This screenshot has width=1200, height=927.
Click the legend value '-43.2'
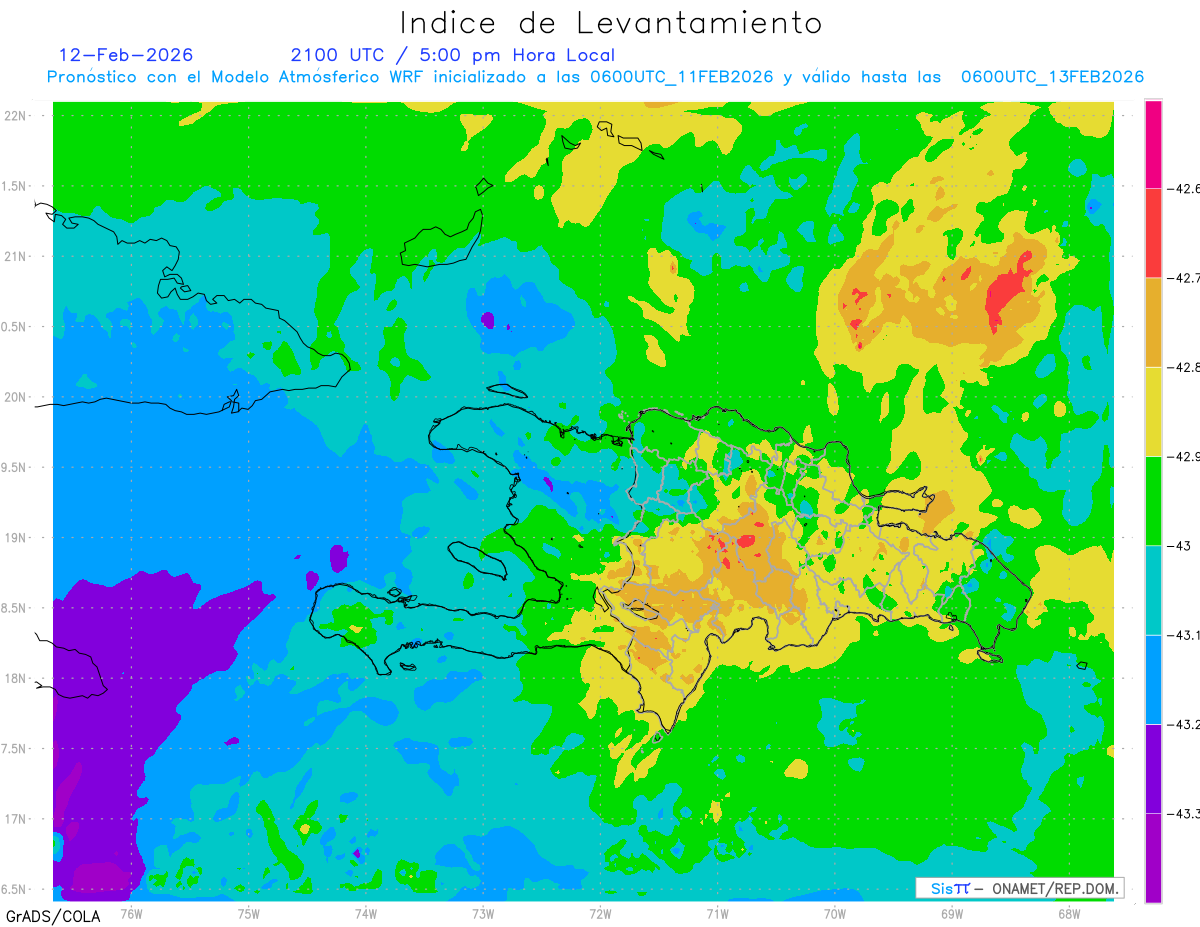coord(1184,724)
